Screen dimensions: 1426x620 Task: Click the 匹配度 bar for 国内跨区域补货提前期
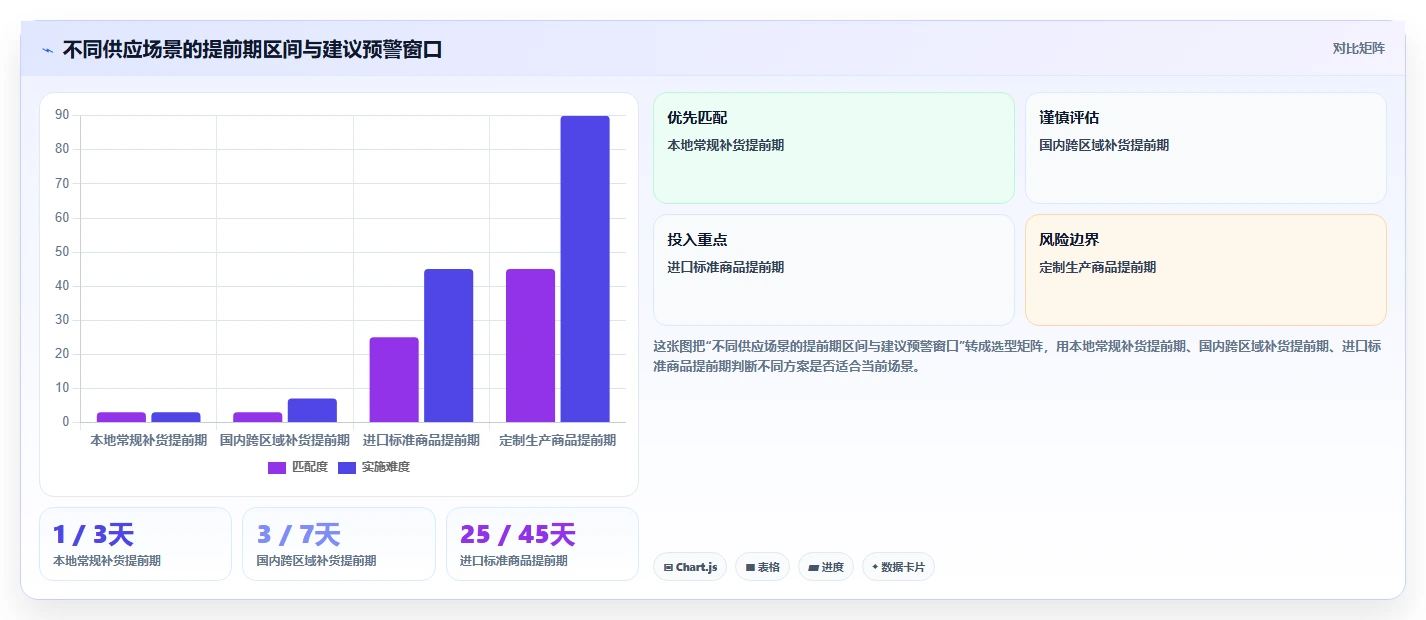click(x=258, y=417)
